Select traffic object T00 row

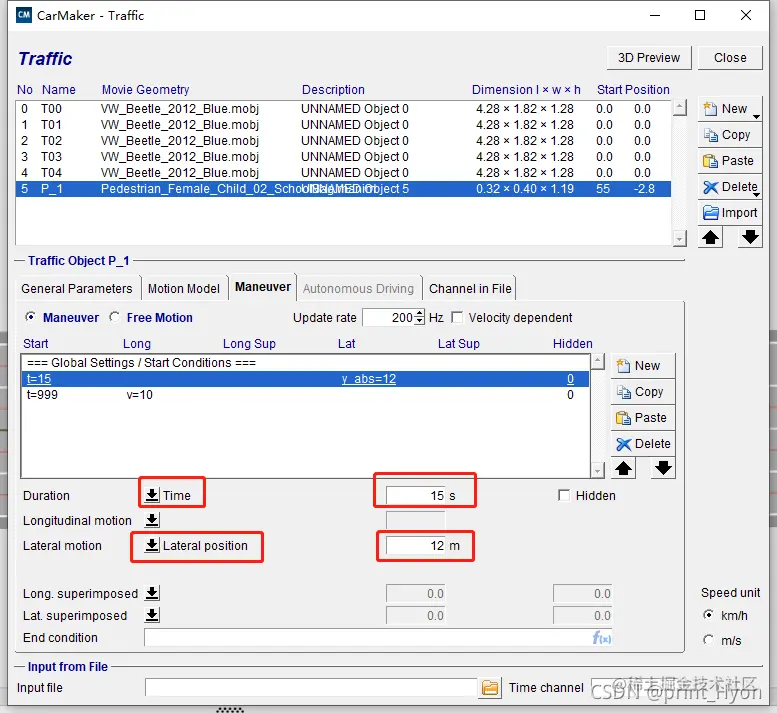(x=343, y=109)
